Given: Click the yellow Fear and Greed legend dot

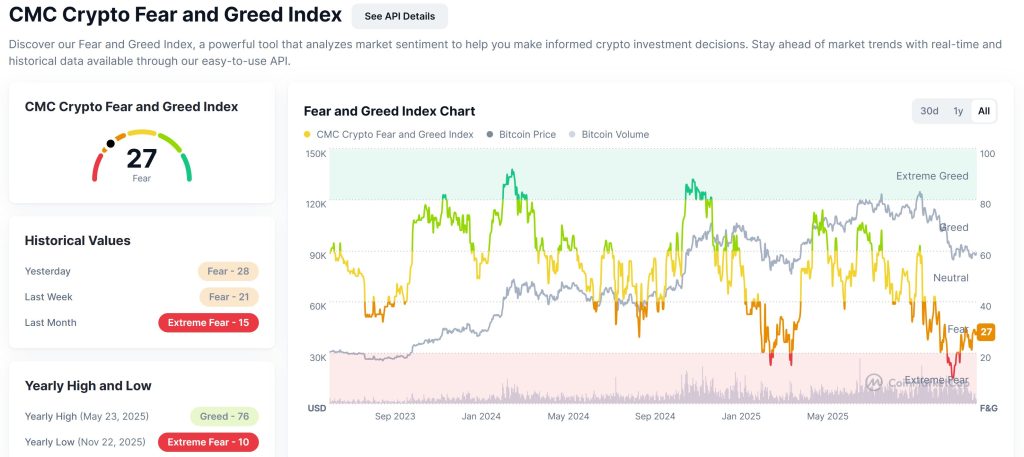Looking at the screenshot, I should click(x=307, y=134).
